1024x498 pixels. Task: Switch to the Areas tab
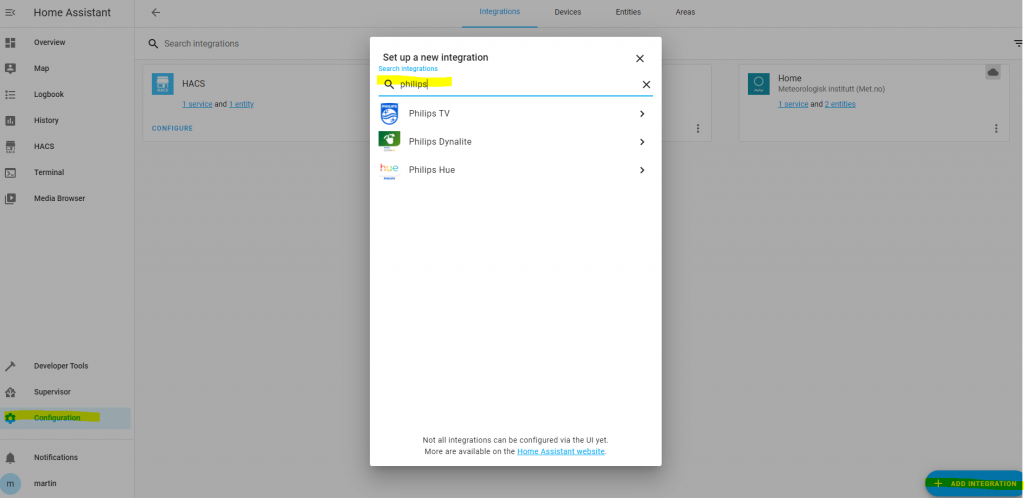point(685,12)
